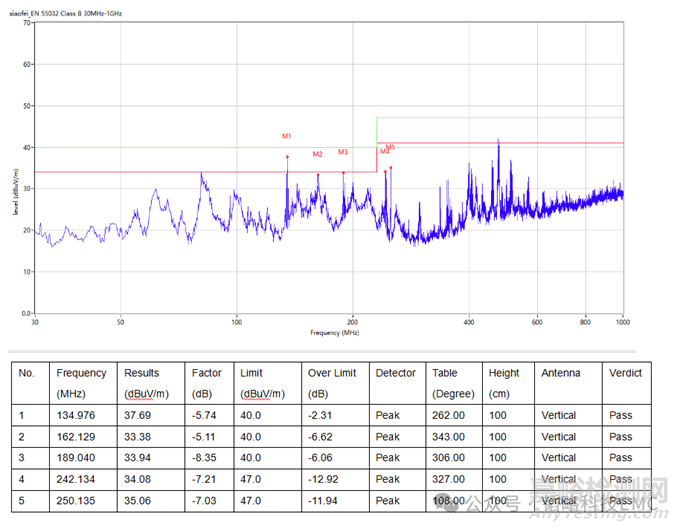Screen dimensions: 680x531
Task: Select the No. column header
Action: (27, 373)
